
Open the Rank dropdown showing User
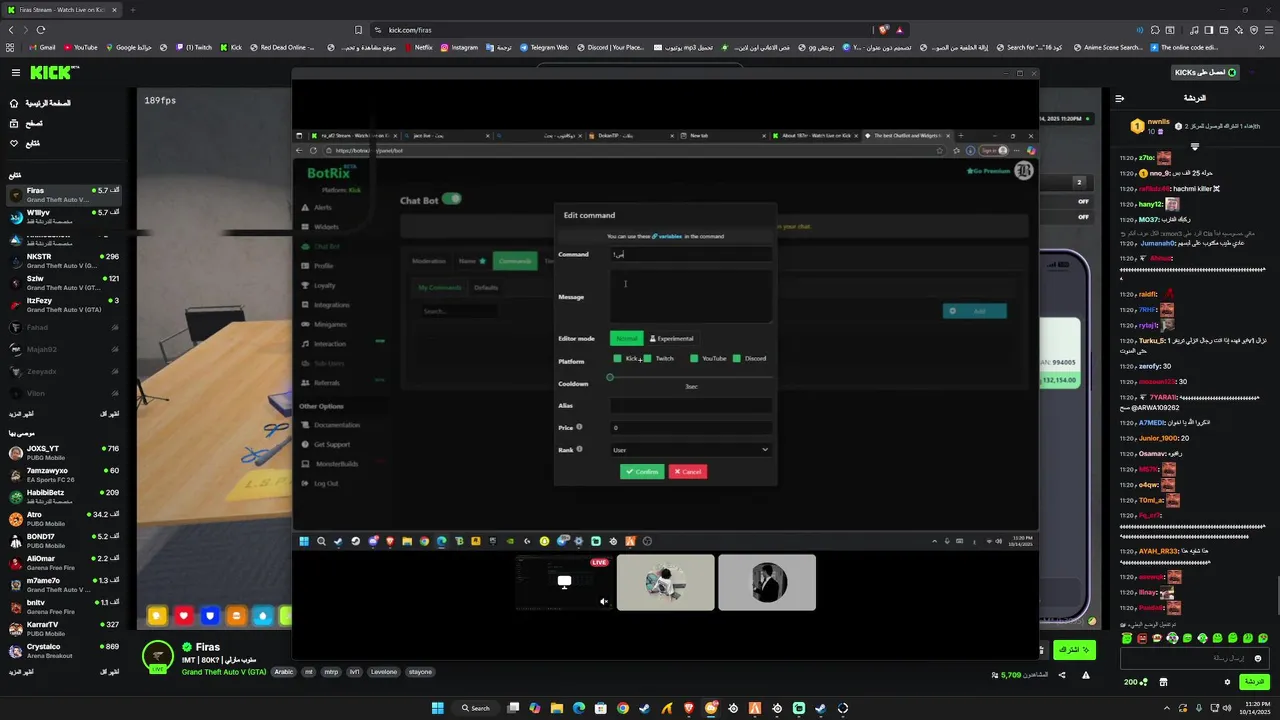pos(691,450)
